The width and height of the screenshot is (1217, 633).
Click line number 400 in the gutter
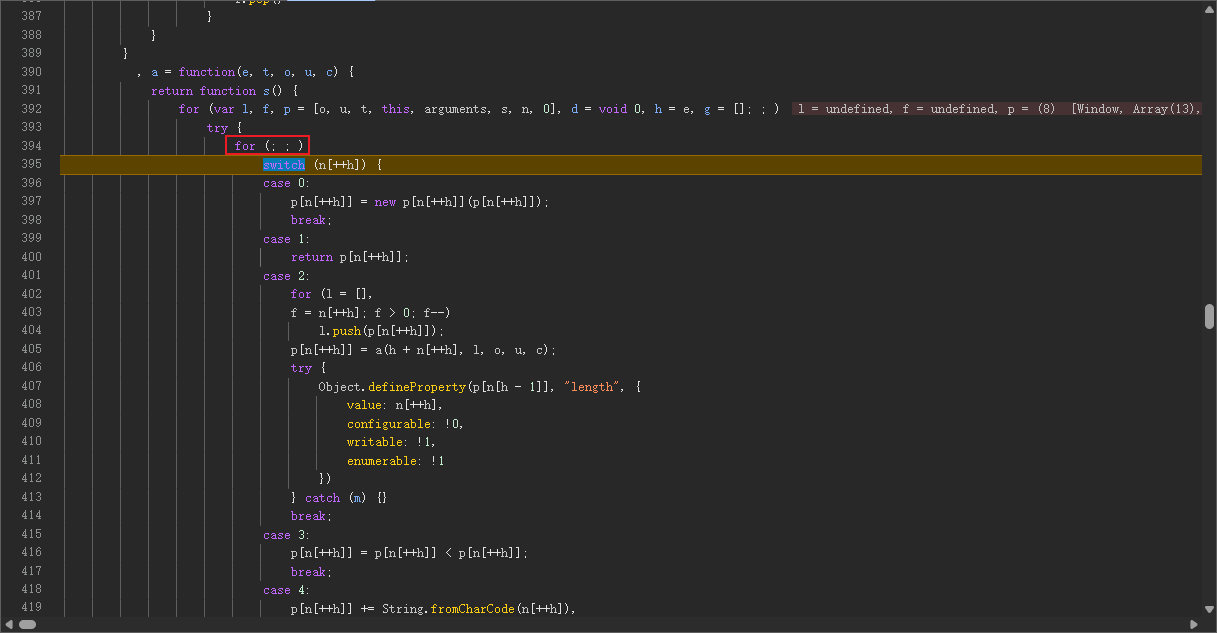coord(31,257)
